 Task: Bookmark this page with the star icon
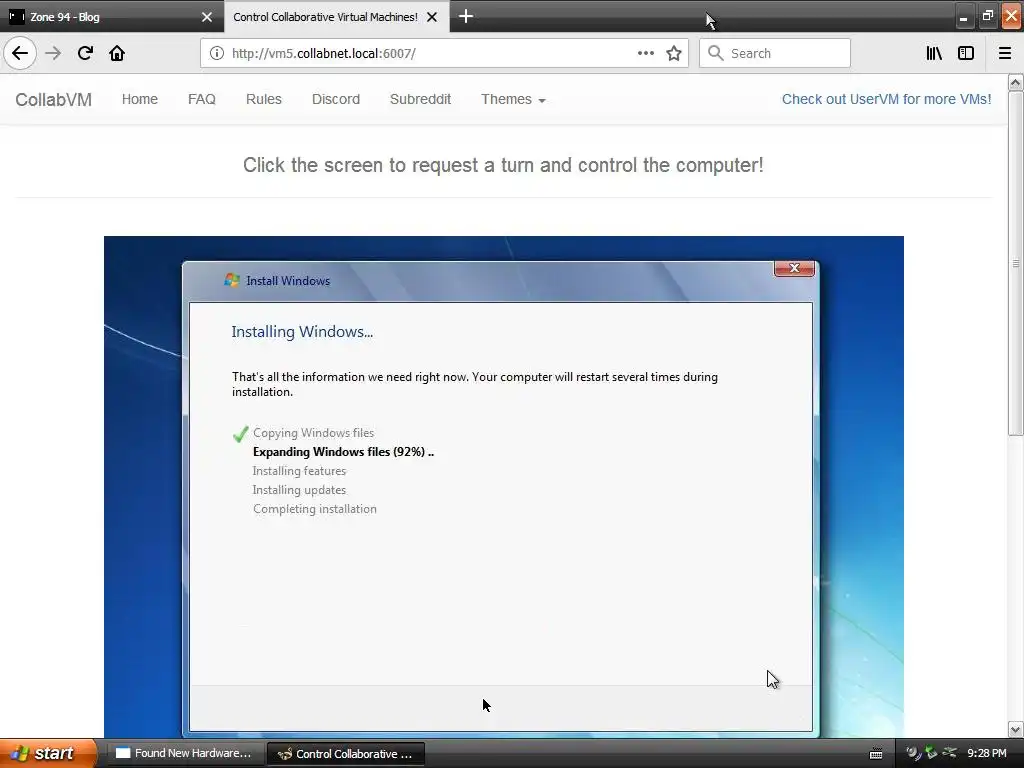click(674, 53)
